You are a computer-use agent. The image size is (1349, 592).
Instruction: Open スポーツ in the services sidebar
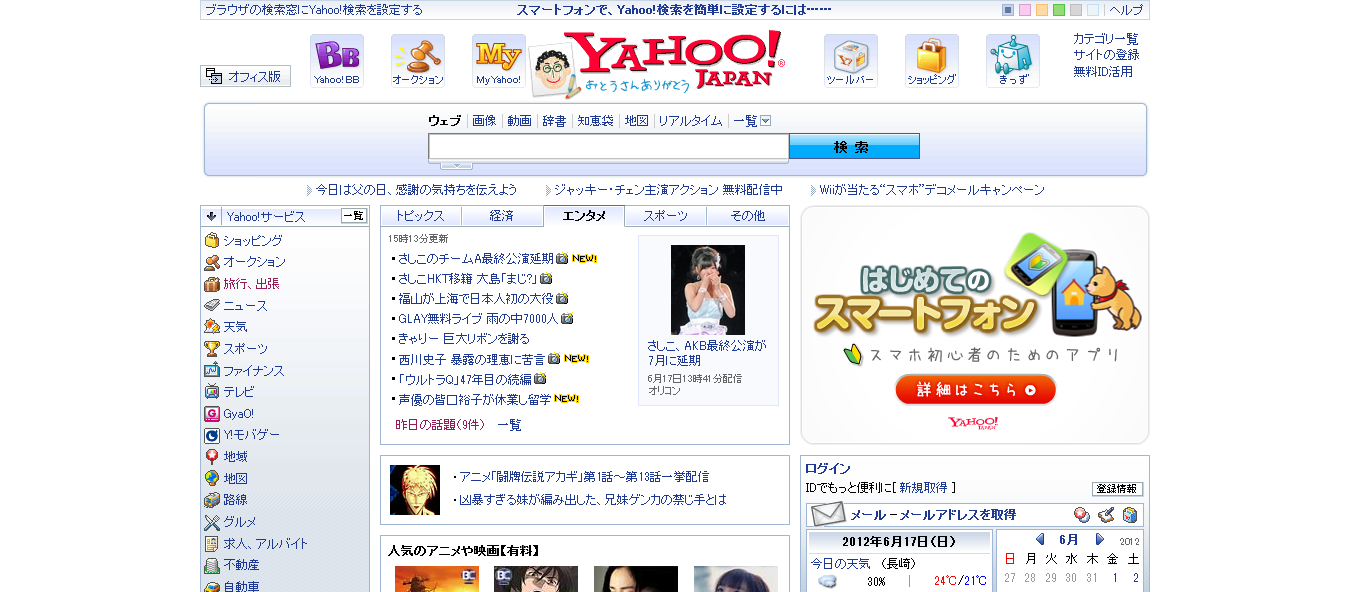[x=245, y=349]
